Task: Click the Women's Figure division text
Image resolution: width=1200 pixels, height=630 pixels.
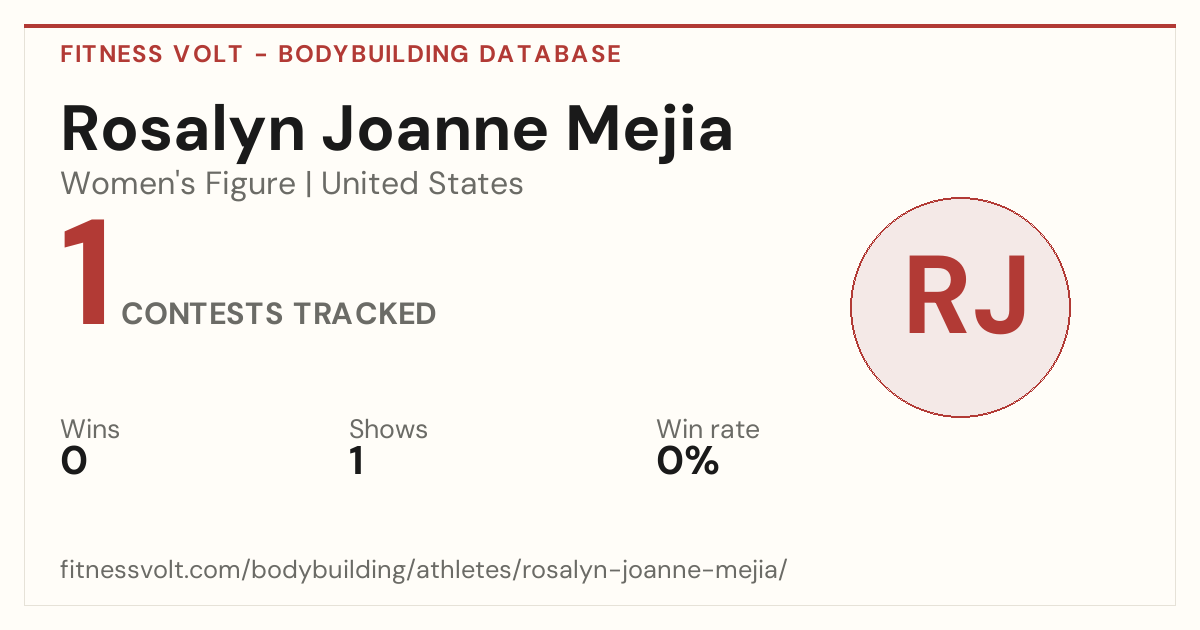Action: click(x=178, y=184)
